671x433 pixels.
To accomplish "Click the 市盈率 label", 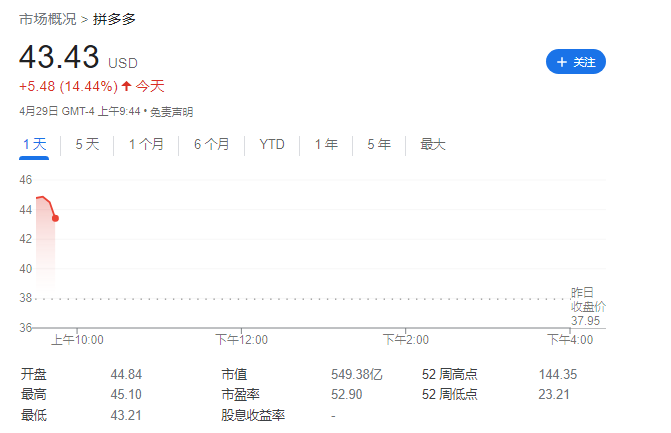I will tap(240, 394).
